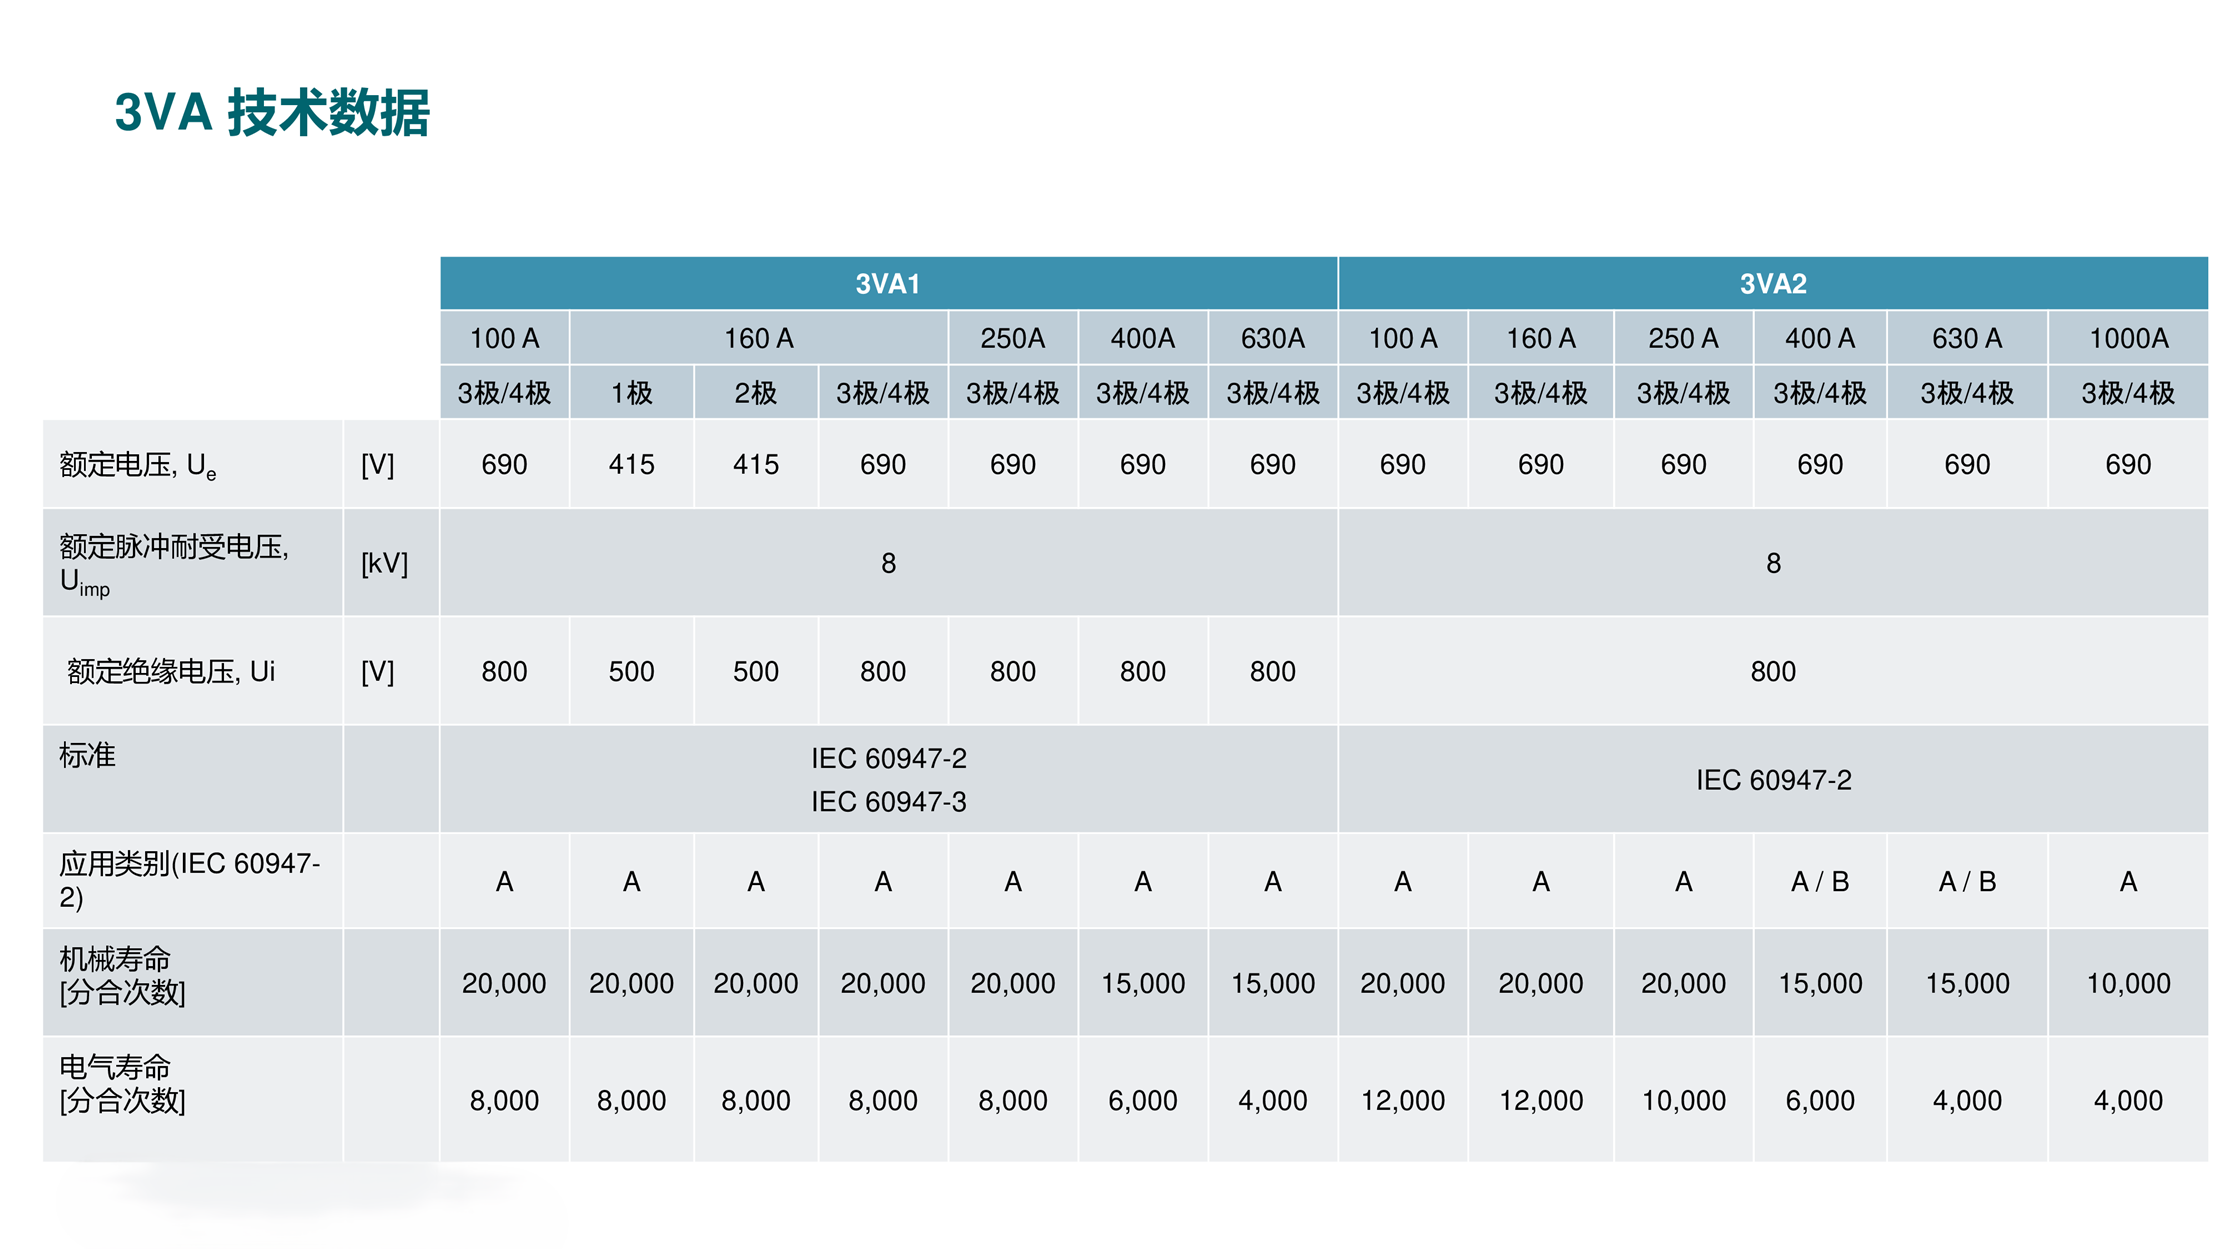Click the 1极 pole header cell
The width and height of the screenshot is (2222, 1249).
[631, 393]
